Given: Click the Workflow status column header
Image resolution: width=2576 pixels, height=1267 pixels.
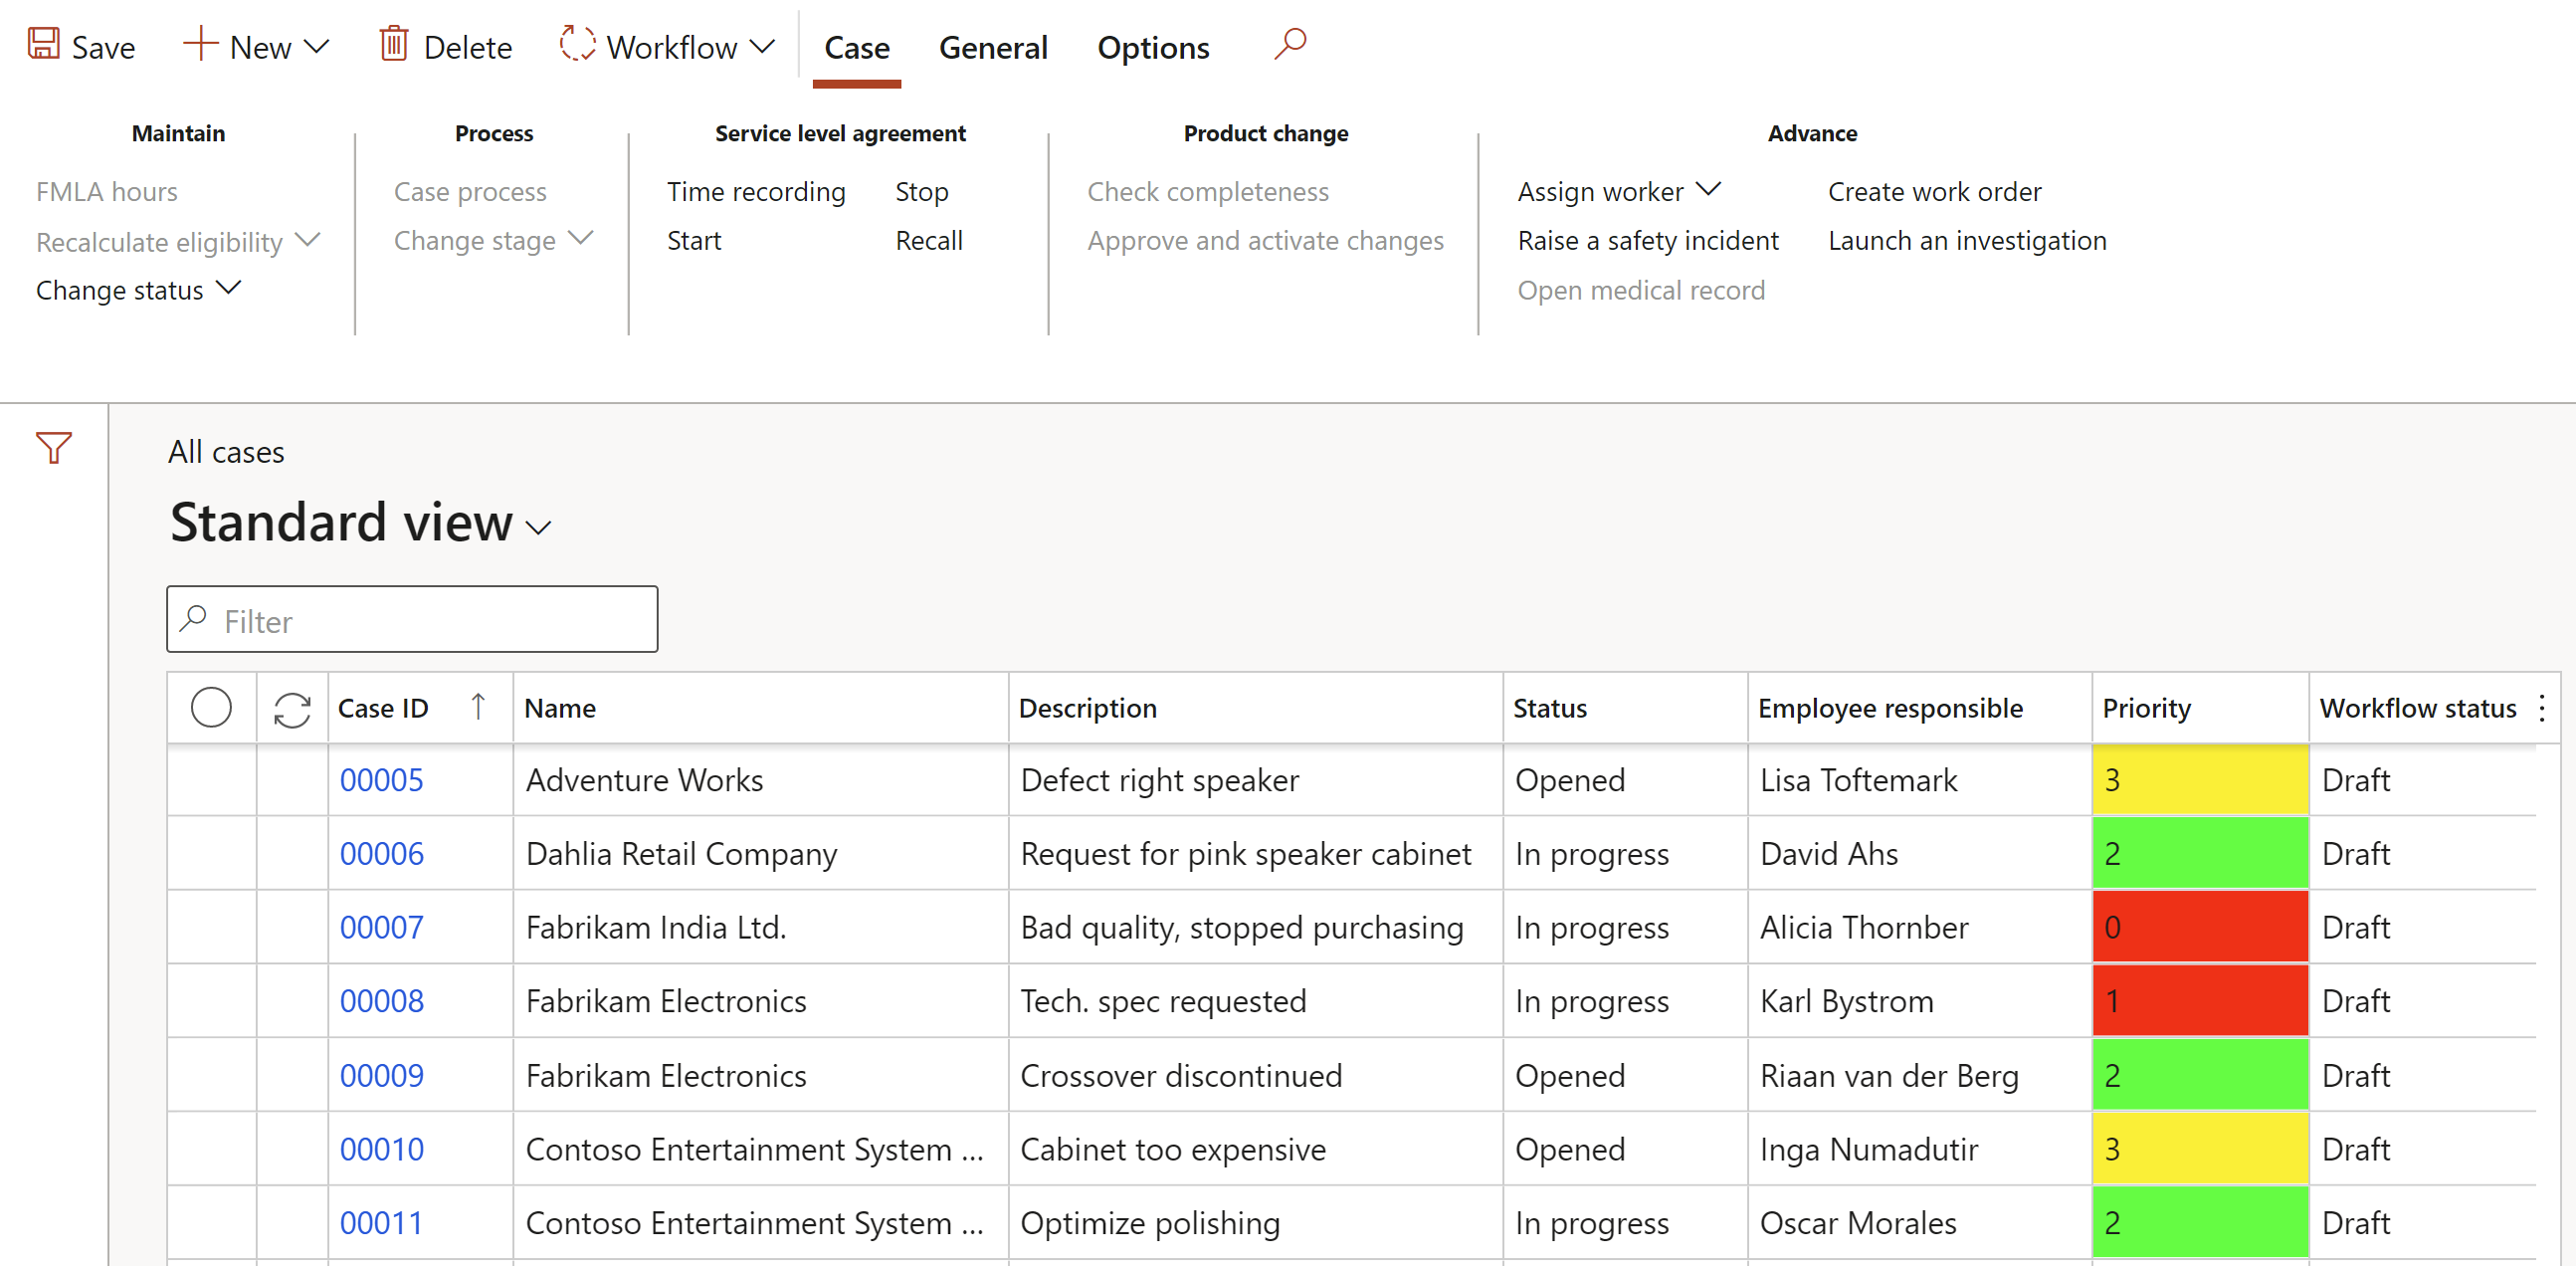Looking at the screenshot, I should click(2418, 708).
